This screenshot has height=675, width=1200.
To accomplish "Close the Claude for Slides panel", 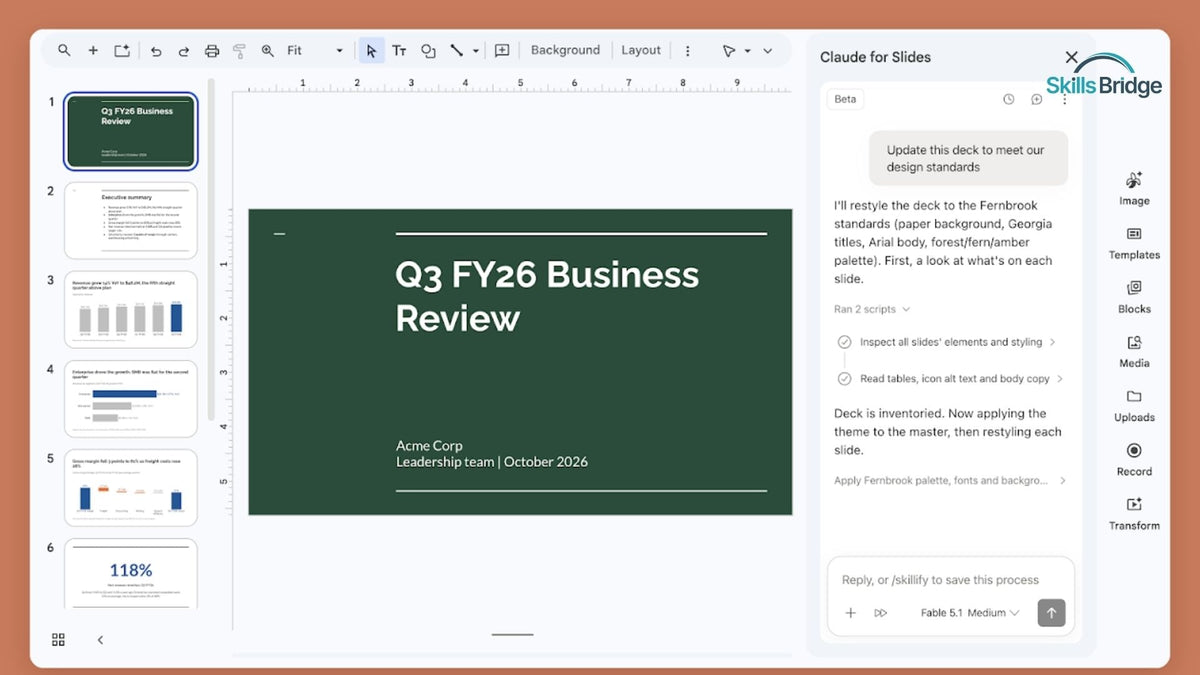I will pos(1072,57).
